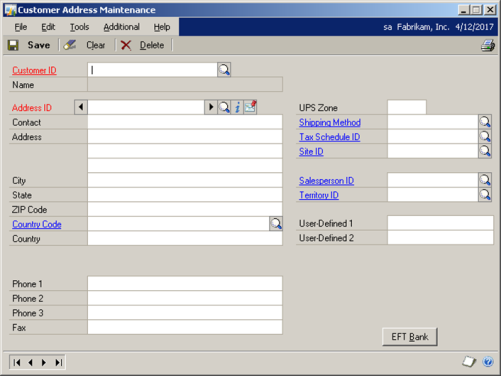
Task: Click into the Country Code field
Action: [178, 224]
